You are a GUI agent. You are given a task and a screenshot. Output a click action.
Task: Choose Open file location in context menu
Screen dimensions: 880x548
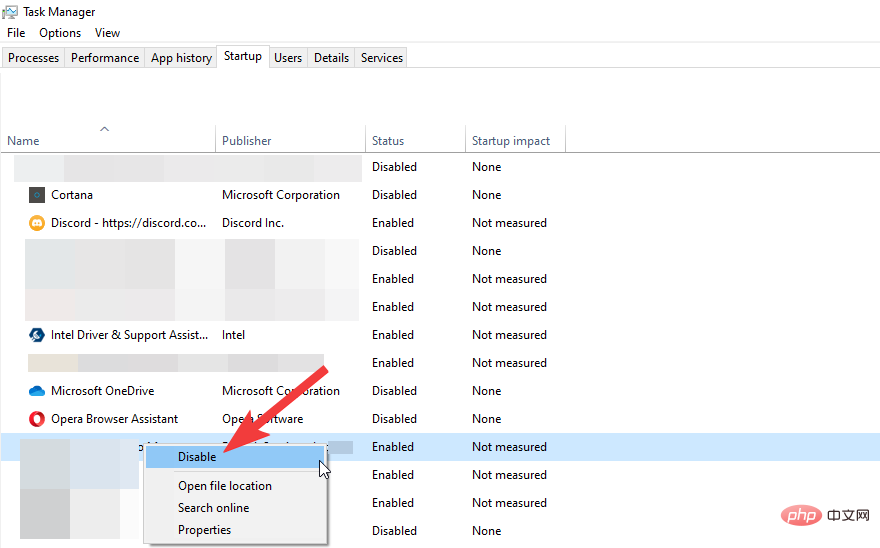click(x=225, y=486)
